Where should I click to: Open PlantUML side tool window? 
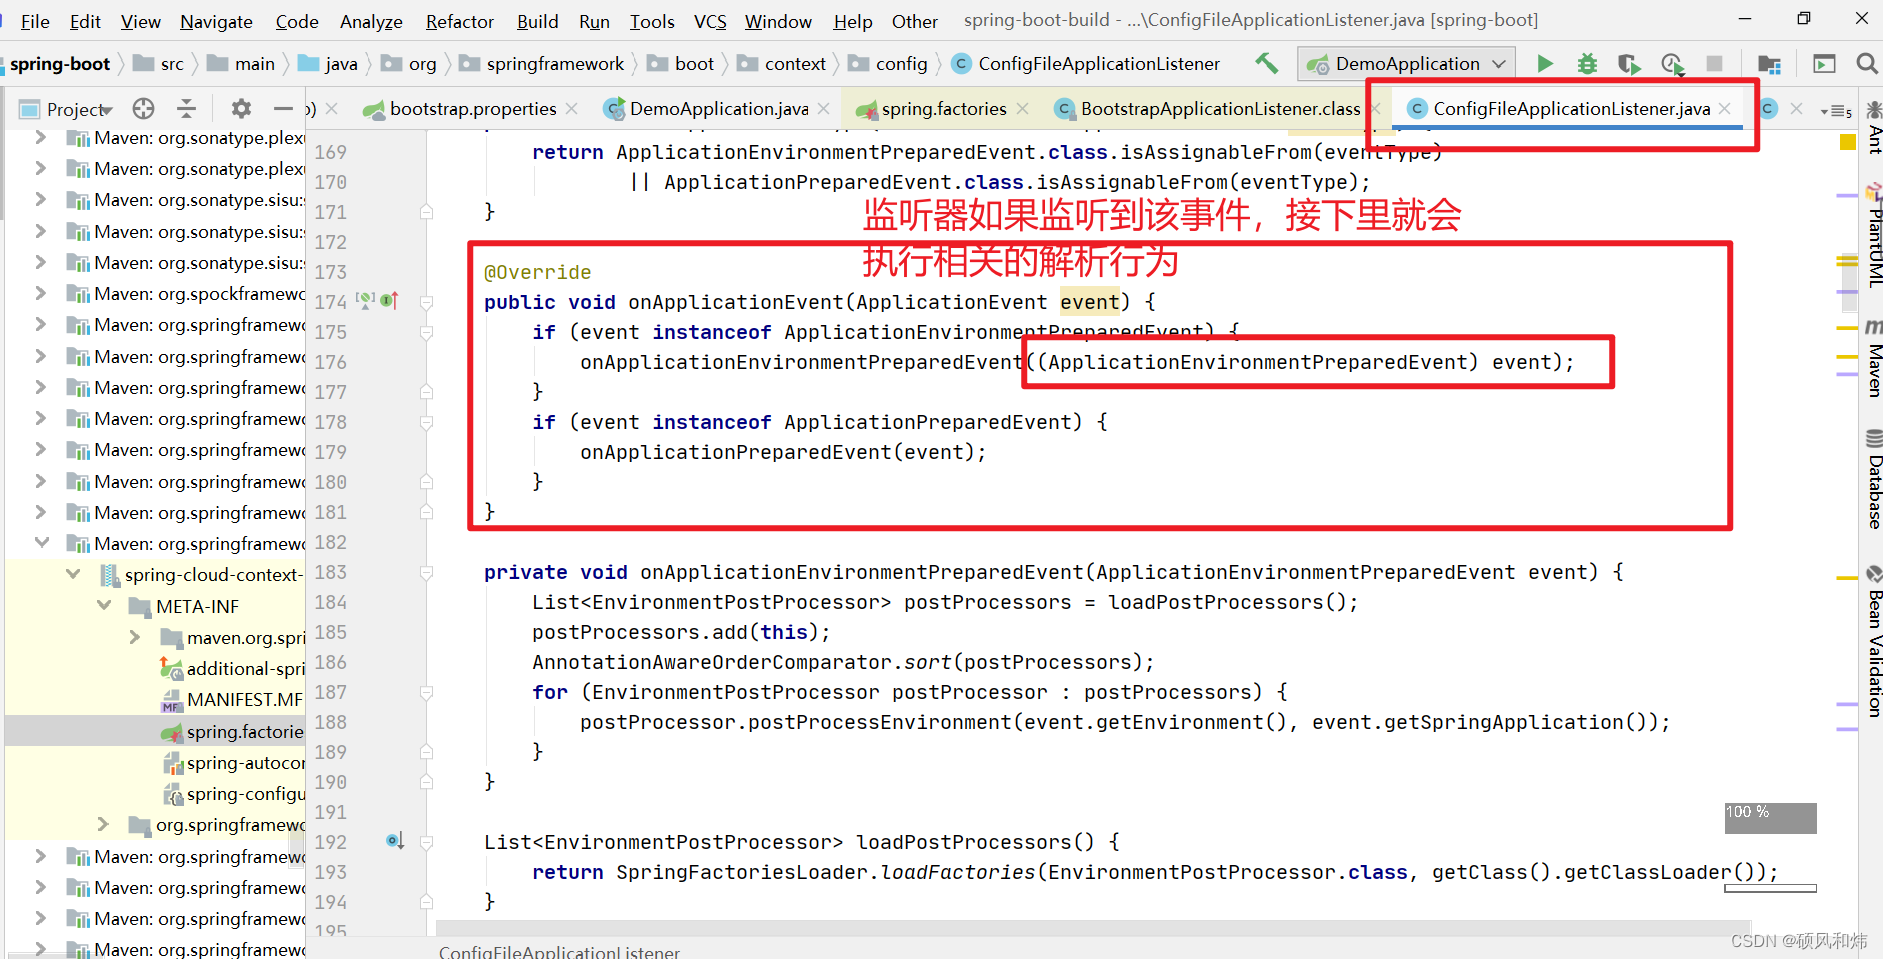[x=1874, y=236]
